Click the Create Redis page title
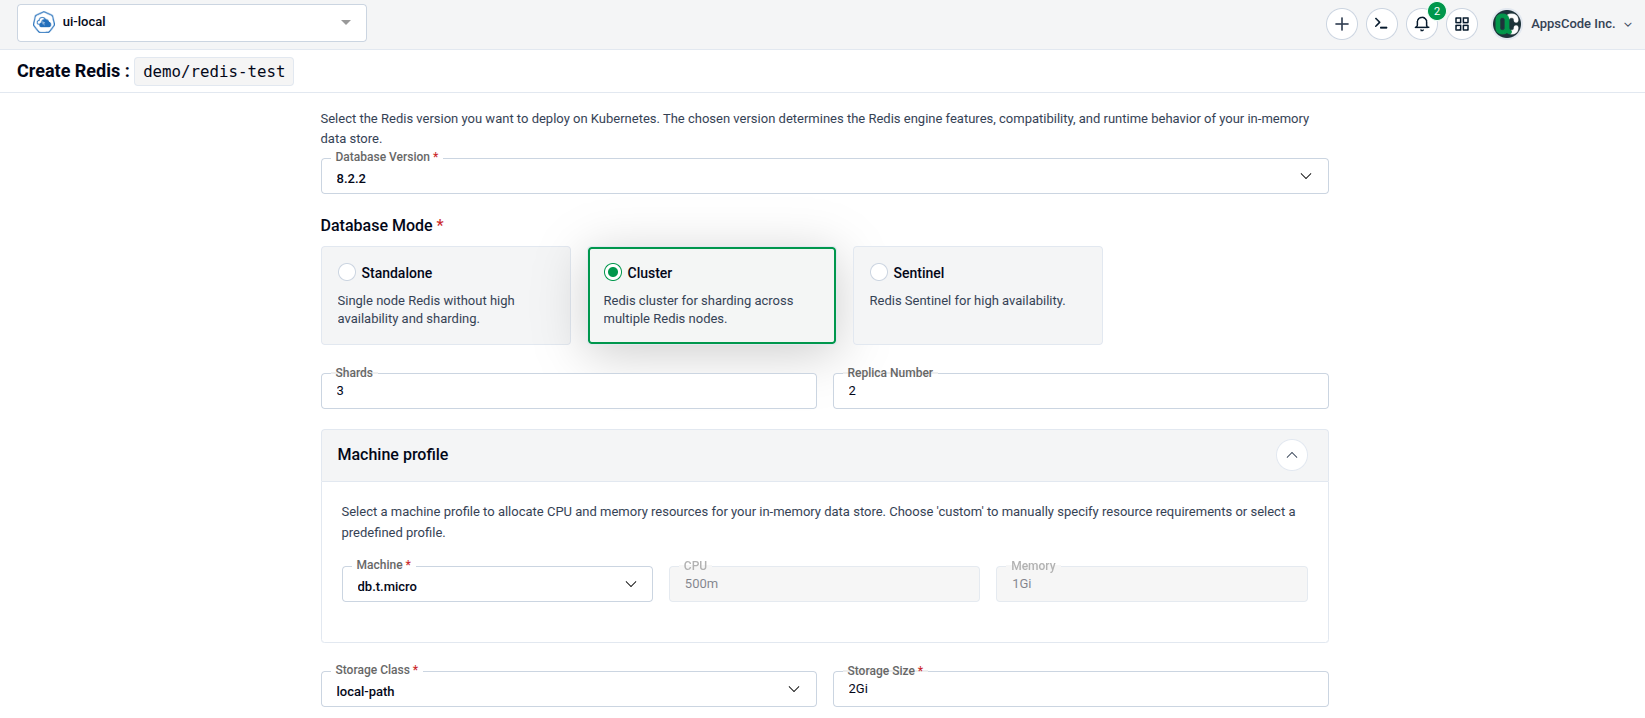Image resolution: width=1645 pixels, height=718 pixels. (x=73, y=71)
